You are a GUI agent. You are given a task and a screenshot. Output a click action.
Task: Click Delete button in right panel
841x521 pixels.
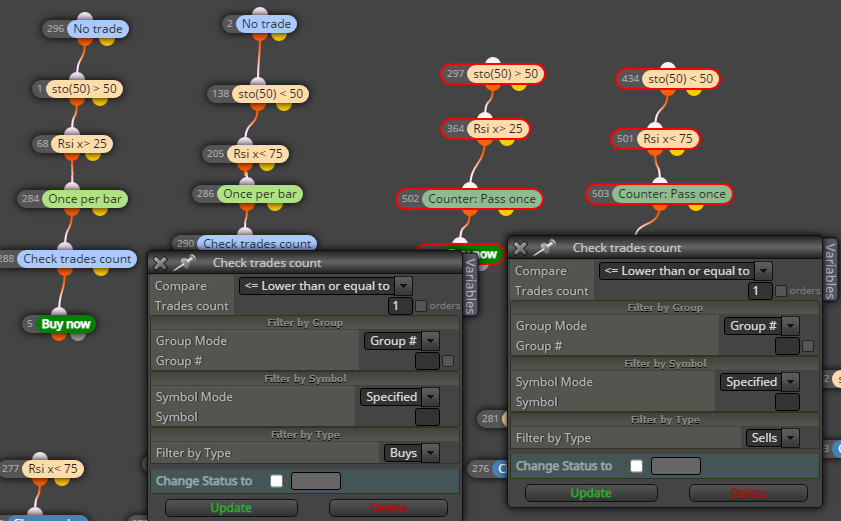click(x=748, y=493)
